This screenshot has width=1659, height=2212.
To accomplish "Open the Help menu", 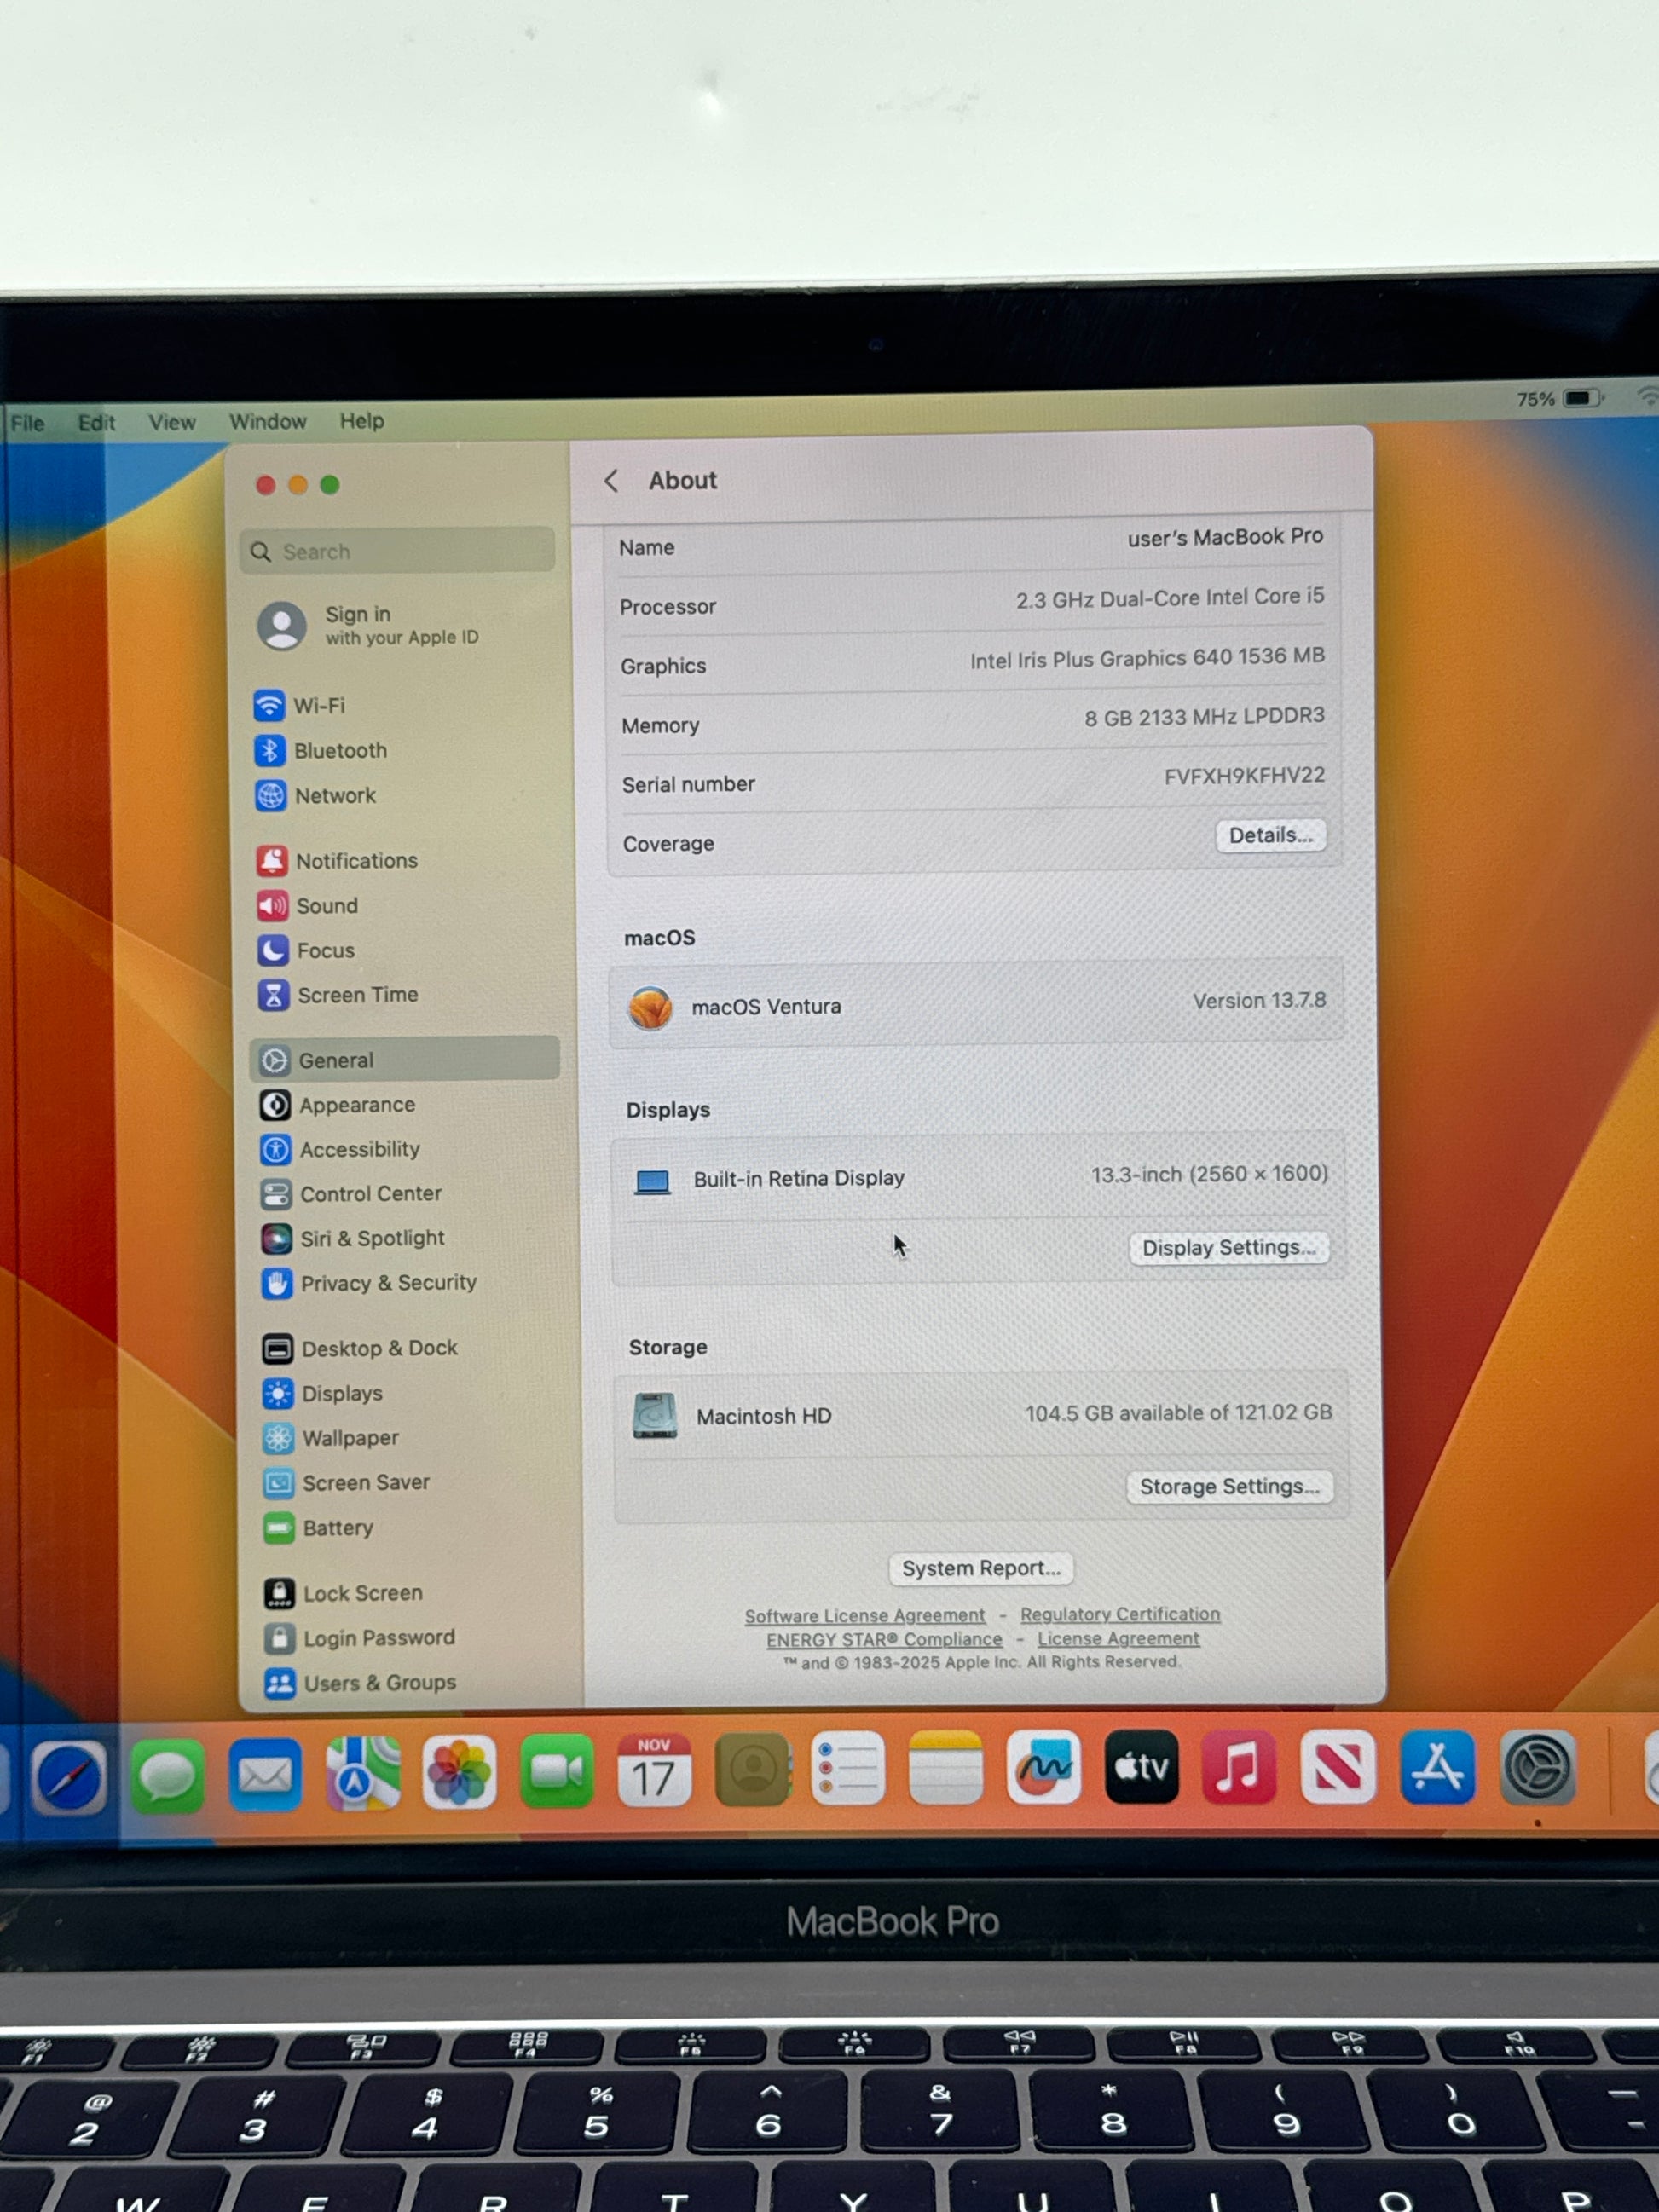I will pyautogui.click(x=361, y=421).
